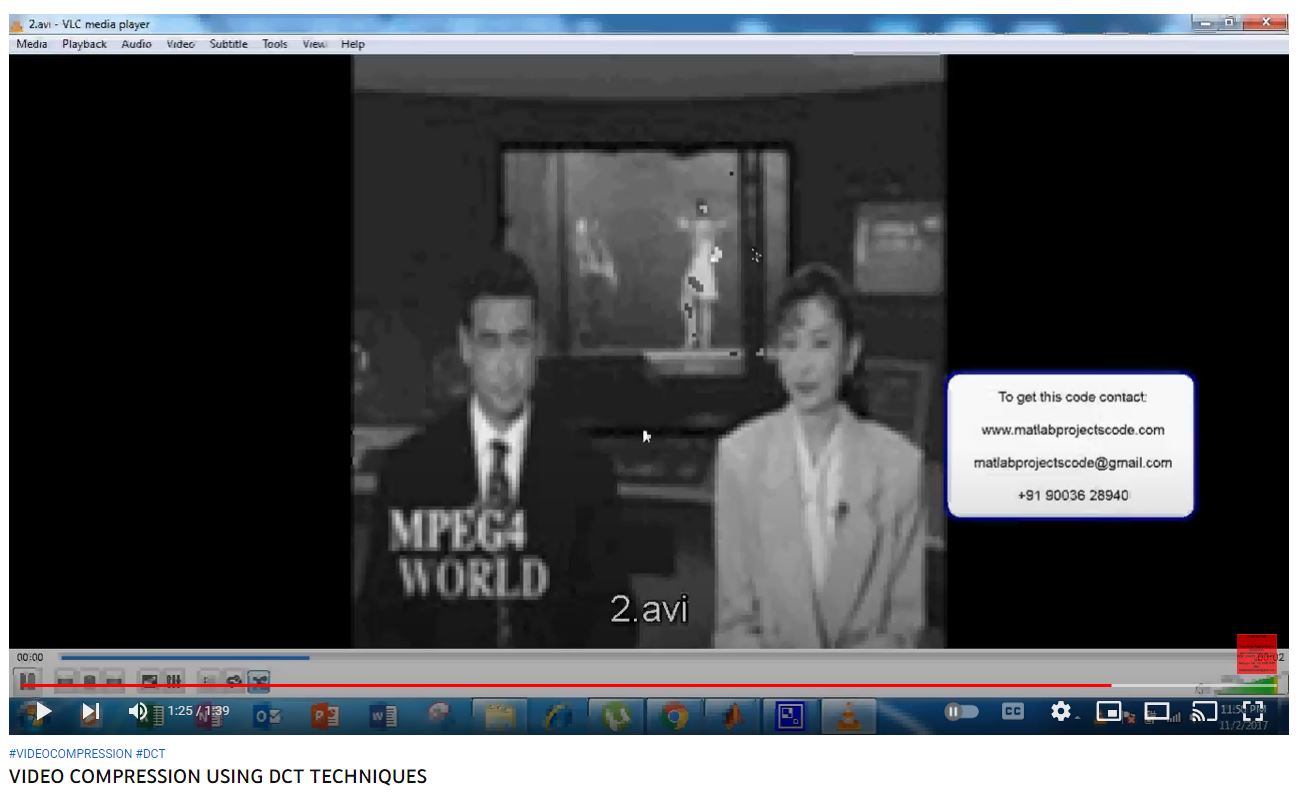The width and height of the screenshot is (1298, 796).
Task: Open YouTube player settings gear
Action: (1061, 712)
